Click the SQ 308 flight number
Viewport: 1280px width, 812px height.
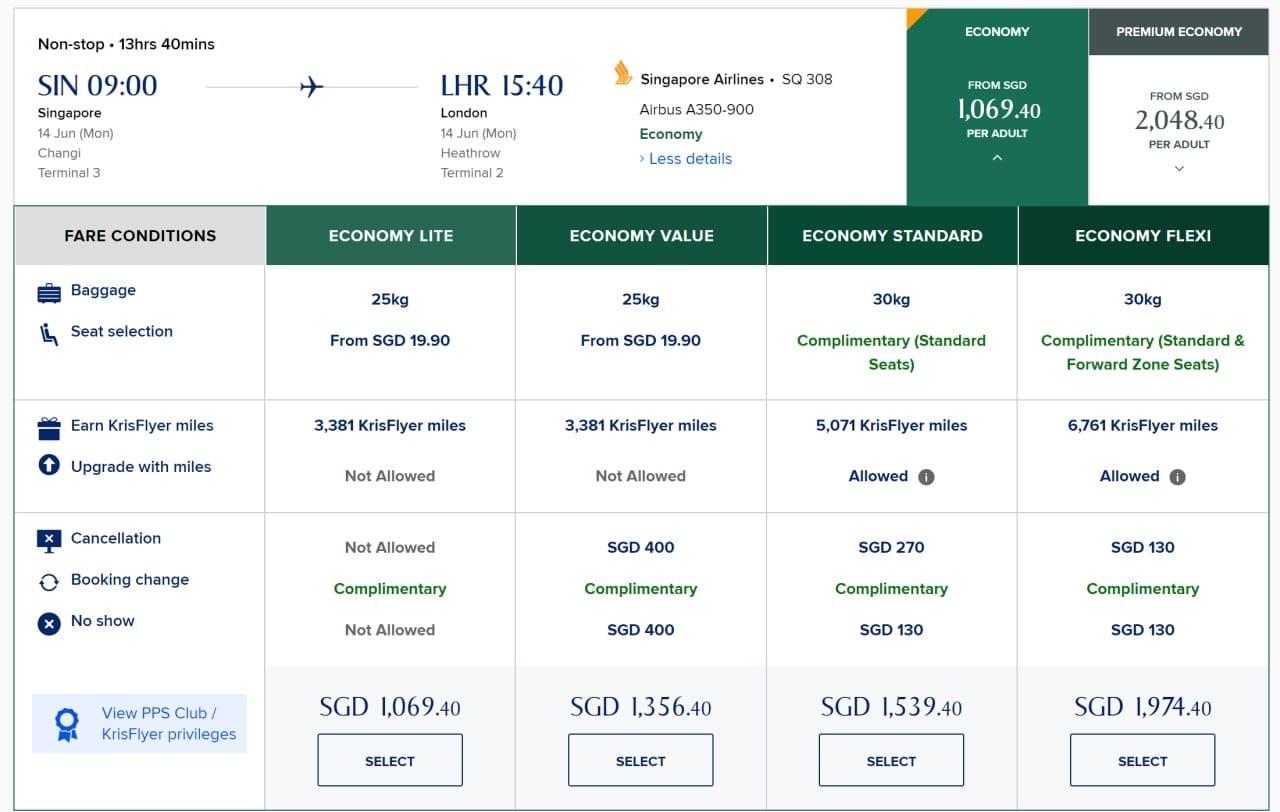[807, 79]
